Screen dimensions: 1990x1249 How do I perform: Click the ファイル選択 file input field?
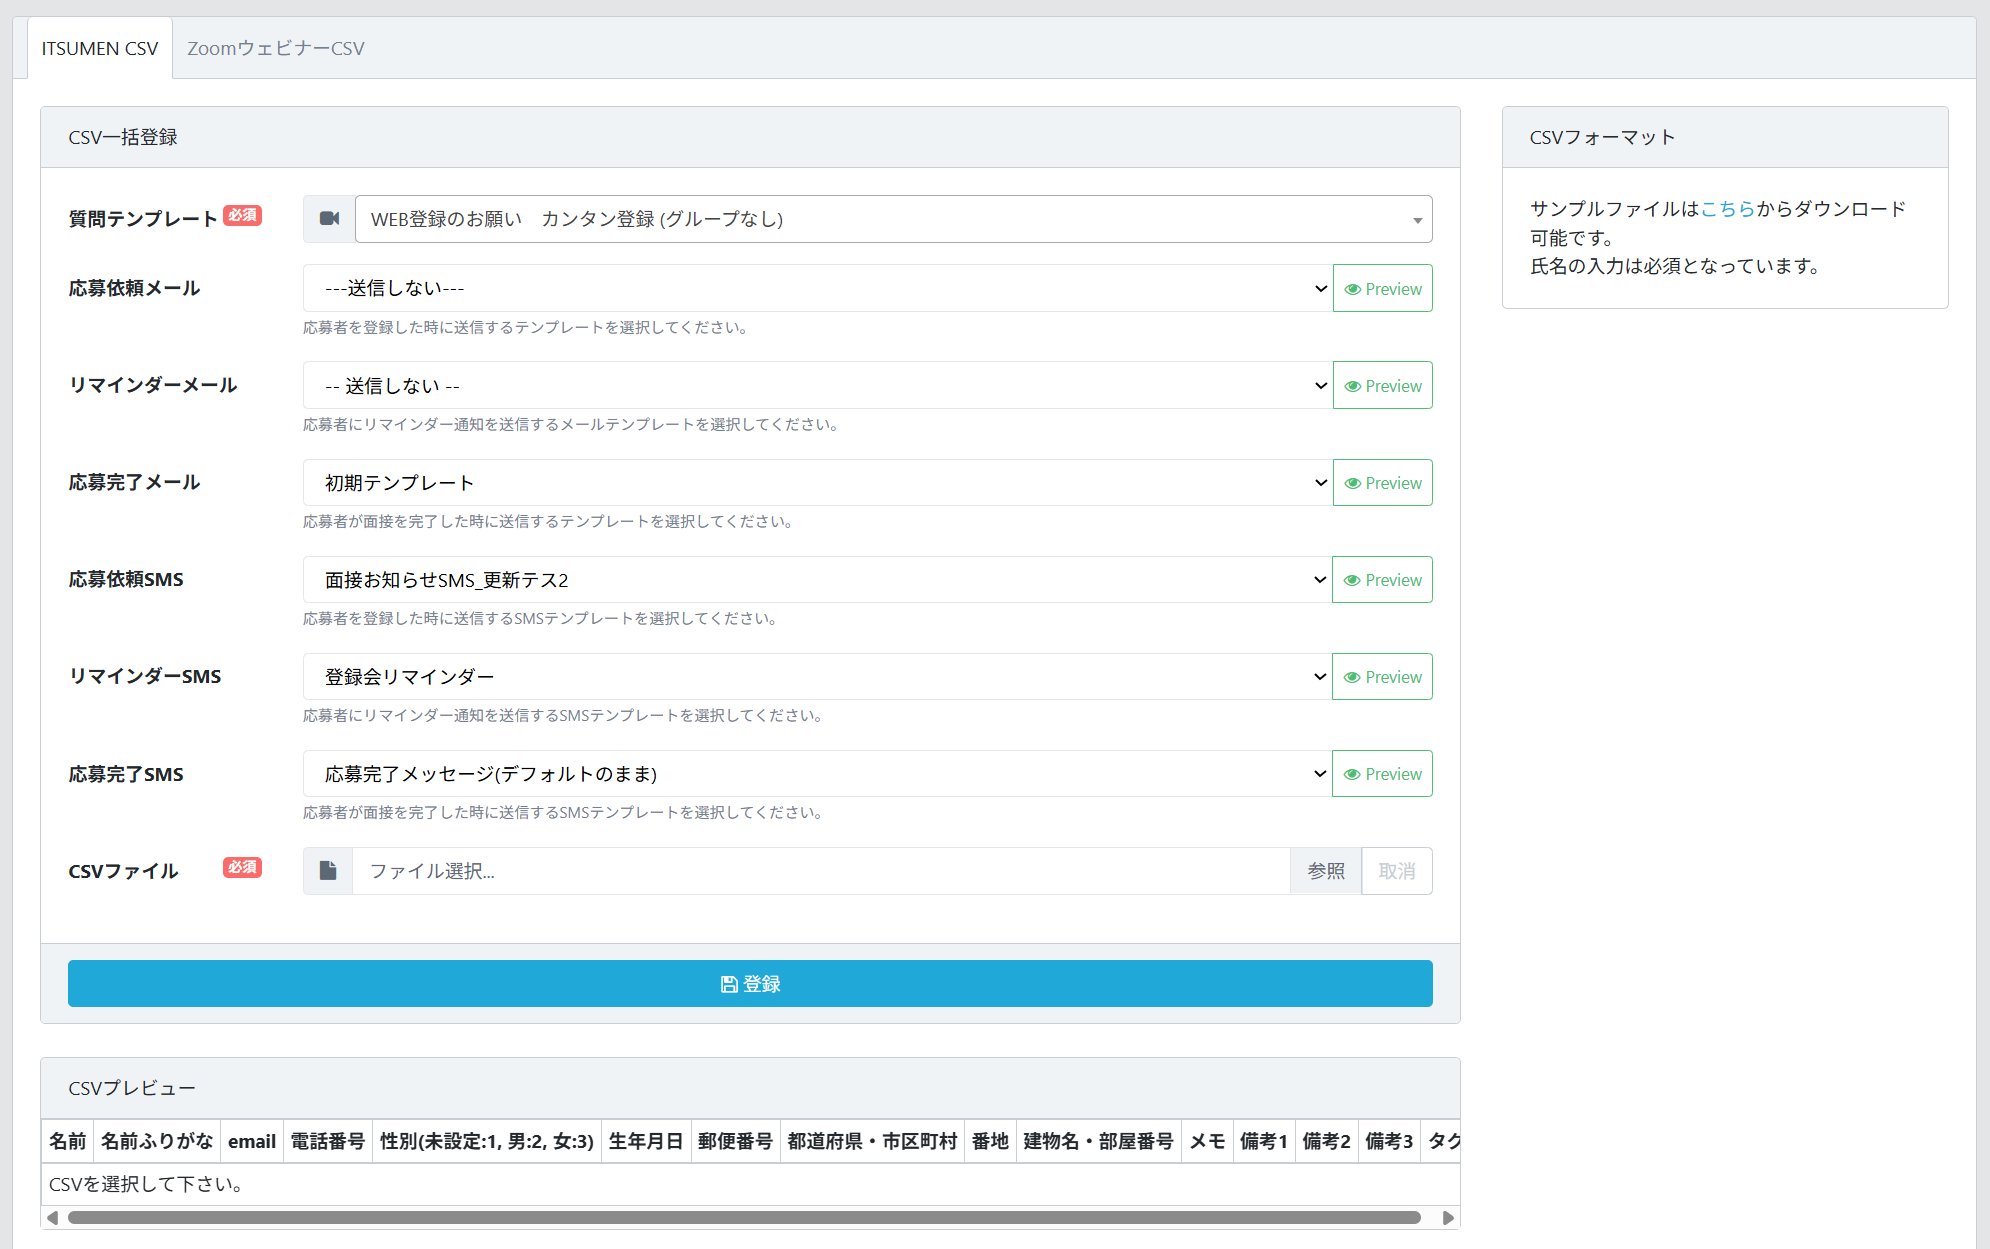[x=820, y=871]
